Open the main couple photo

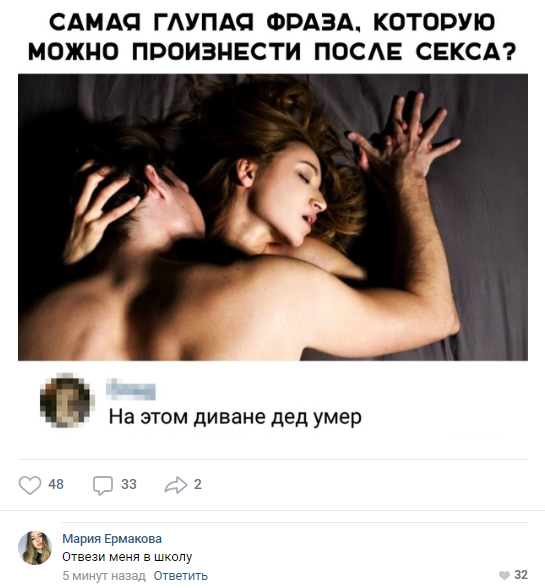tap(273, 217)
